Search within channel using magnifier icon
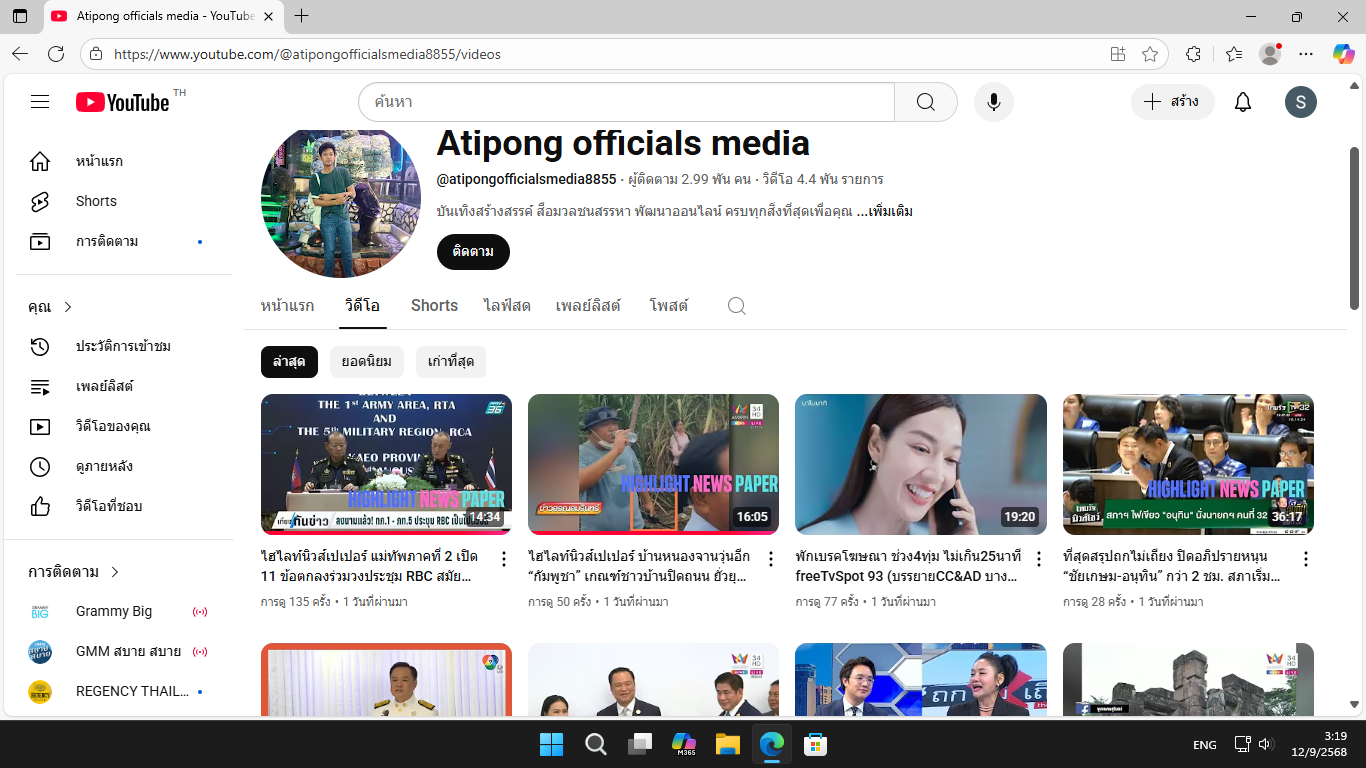The image size is (1366, 768). pyautogui.click(x=737, y=306)
